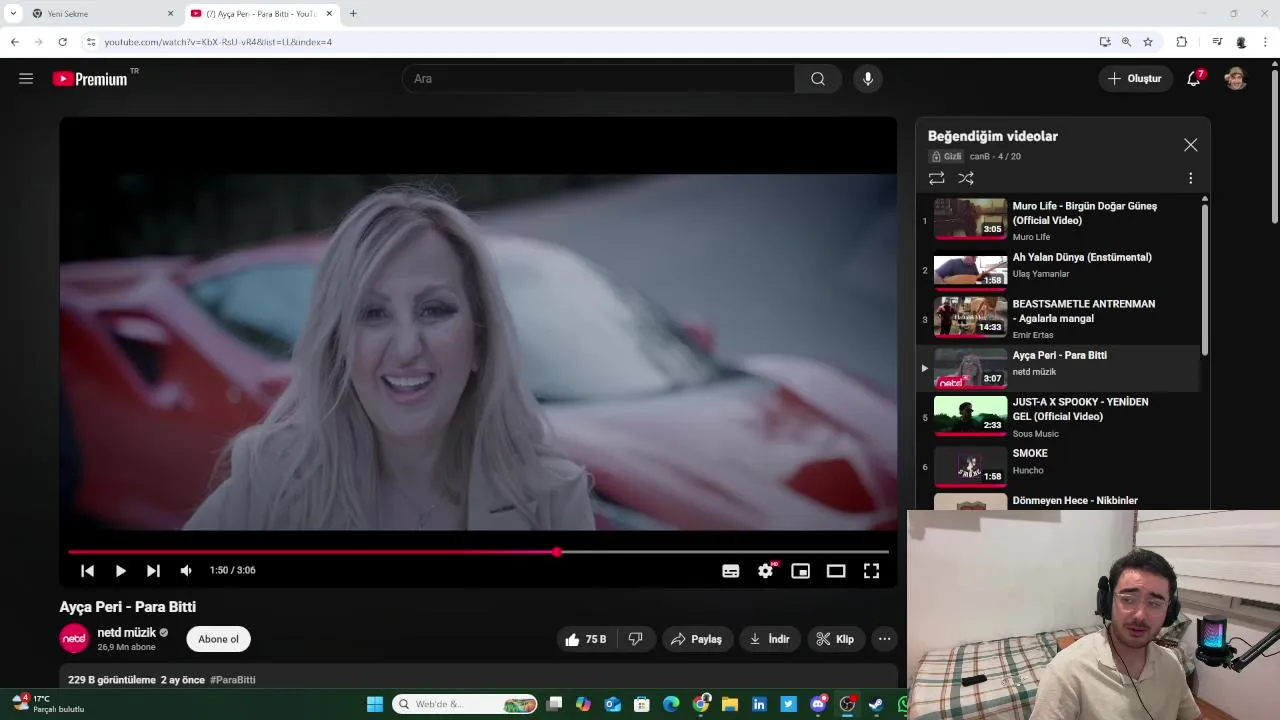Skip to the previous video
This screenshot has height=720, width=1280.
[87, 571]
